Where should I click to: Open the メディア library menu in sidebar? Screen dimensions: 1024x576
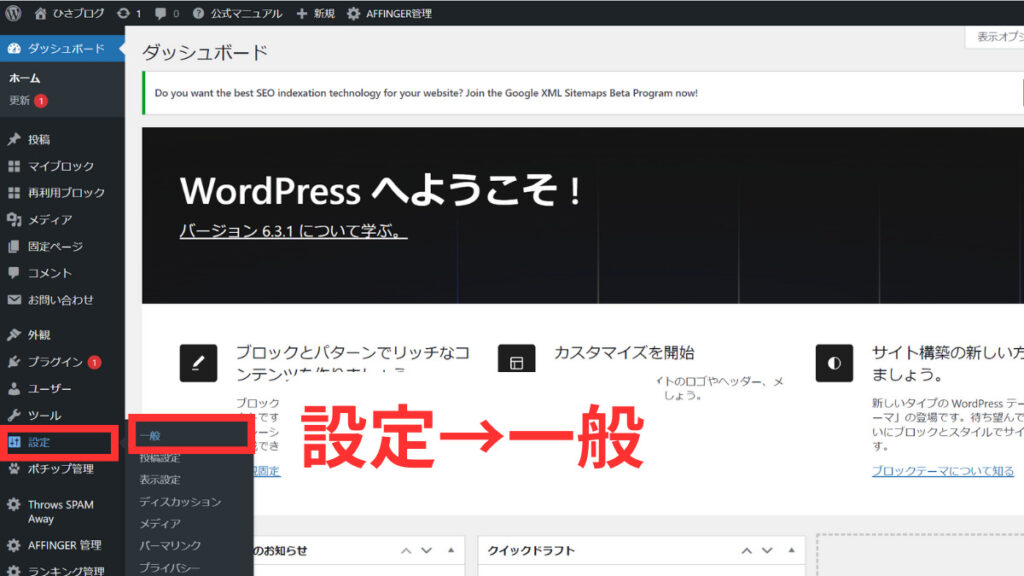coord(62,219)
